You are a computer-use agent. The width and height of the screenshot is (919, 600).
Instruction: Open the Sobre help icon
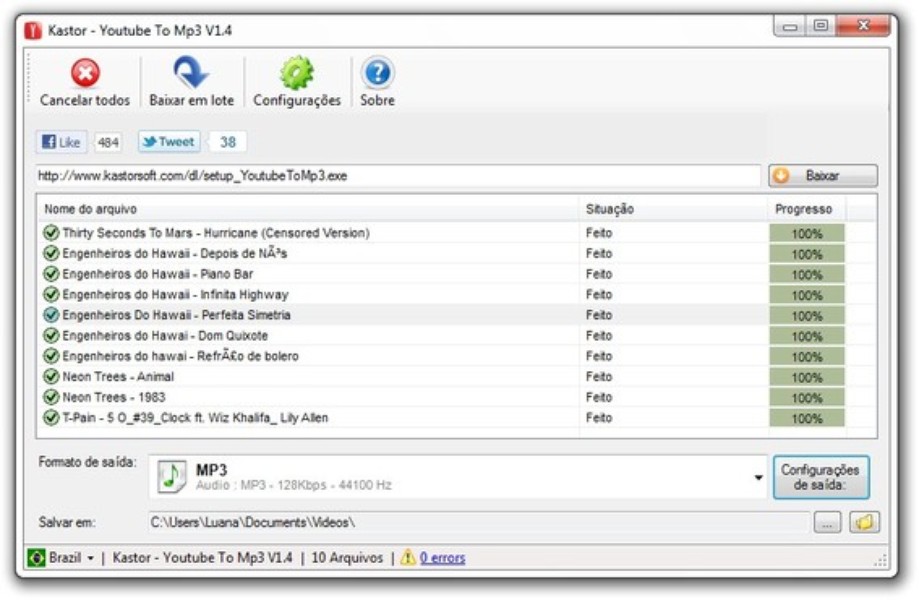[x=377, y=72]
